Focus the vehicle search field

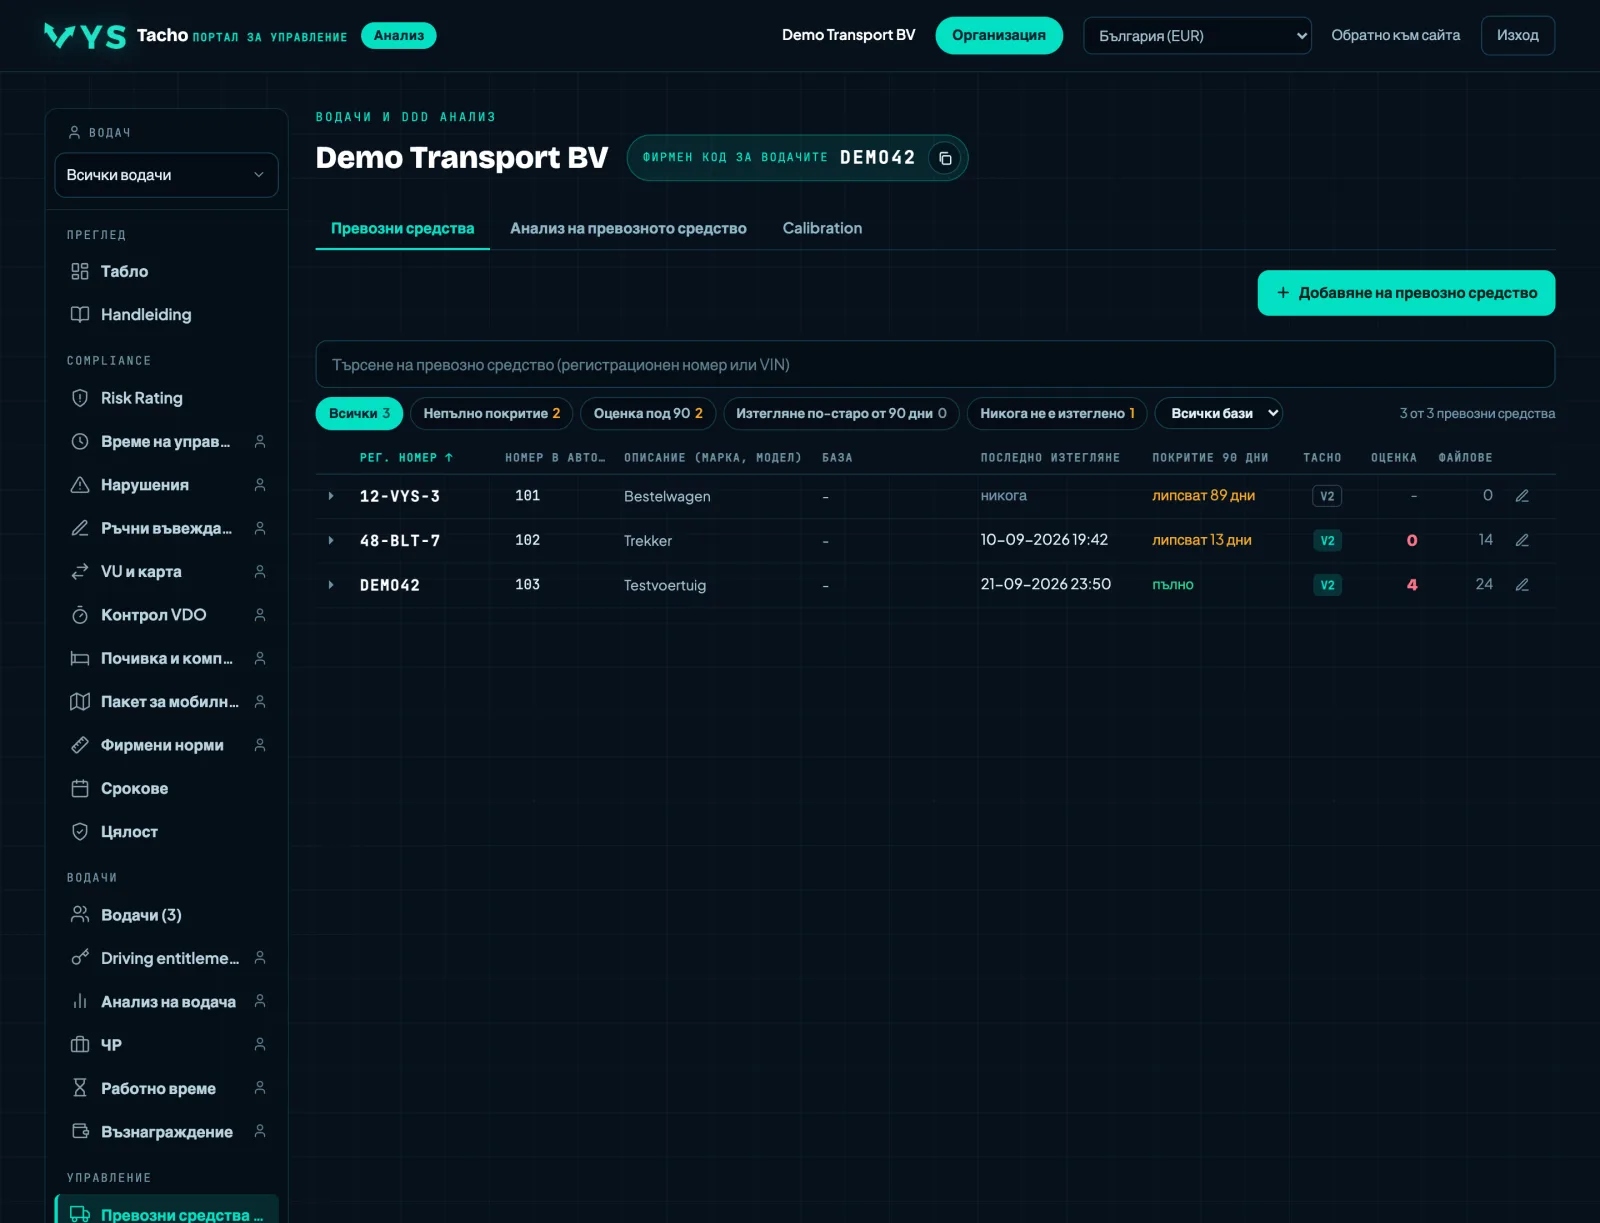tap(935, 364)
